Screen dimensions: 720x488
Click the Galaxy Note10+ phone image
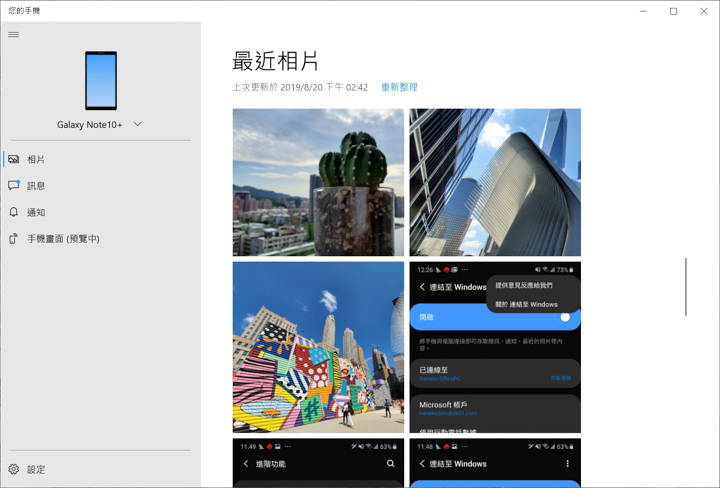coord(101,80)
